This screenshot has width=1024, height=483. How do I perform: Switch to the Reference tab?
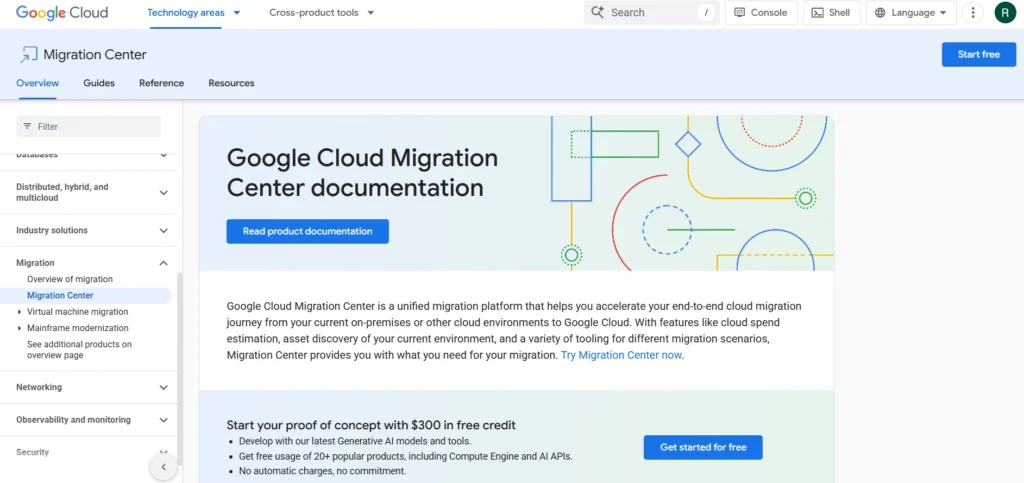tap(161, 83)
